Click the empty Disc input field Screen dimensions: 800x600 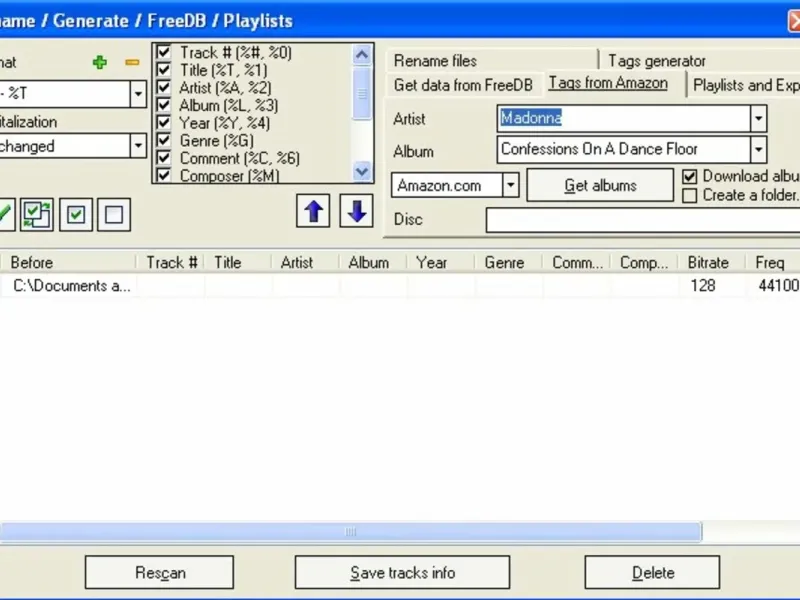click(643, 220)
